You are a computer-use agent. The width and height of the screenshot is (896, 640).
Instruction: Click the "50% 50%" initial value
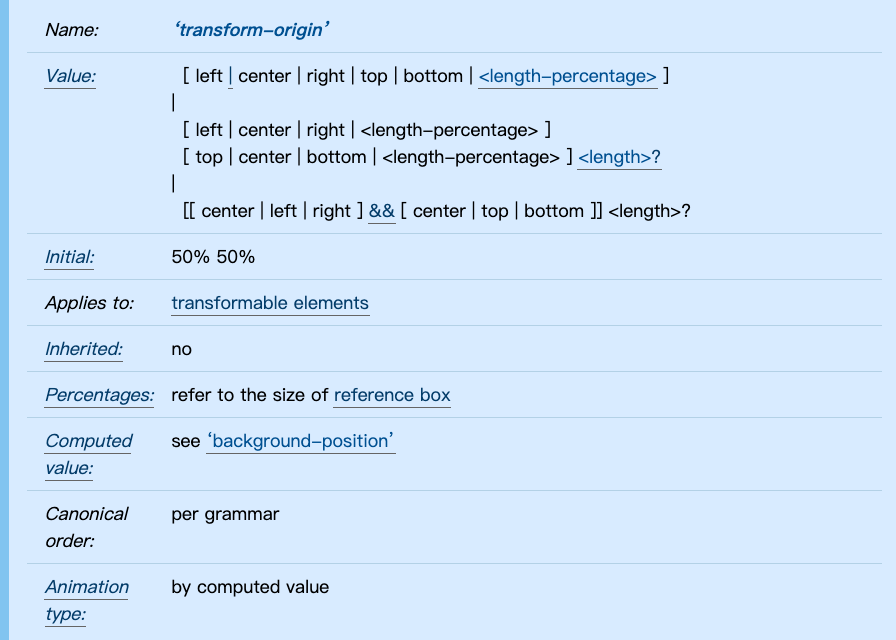pos(213,257)
